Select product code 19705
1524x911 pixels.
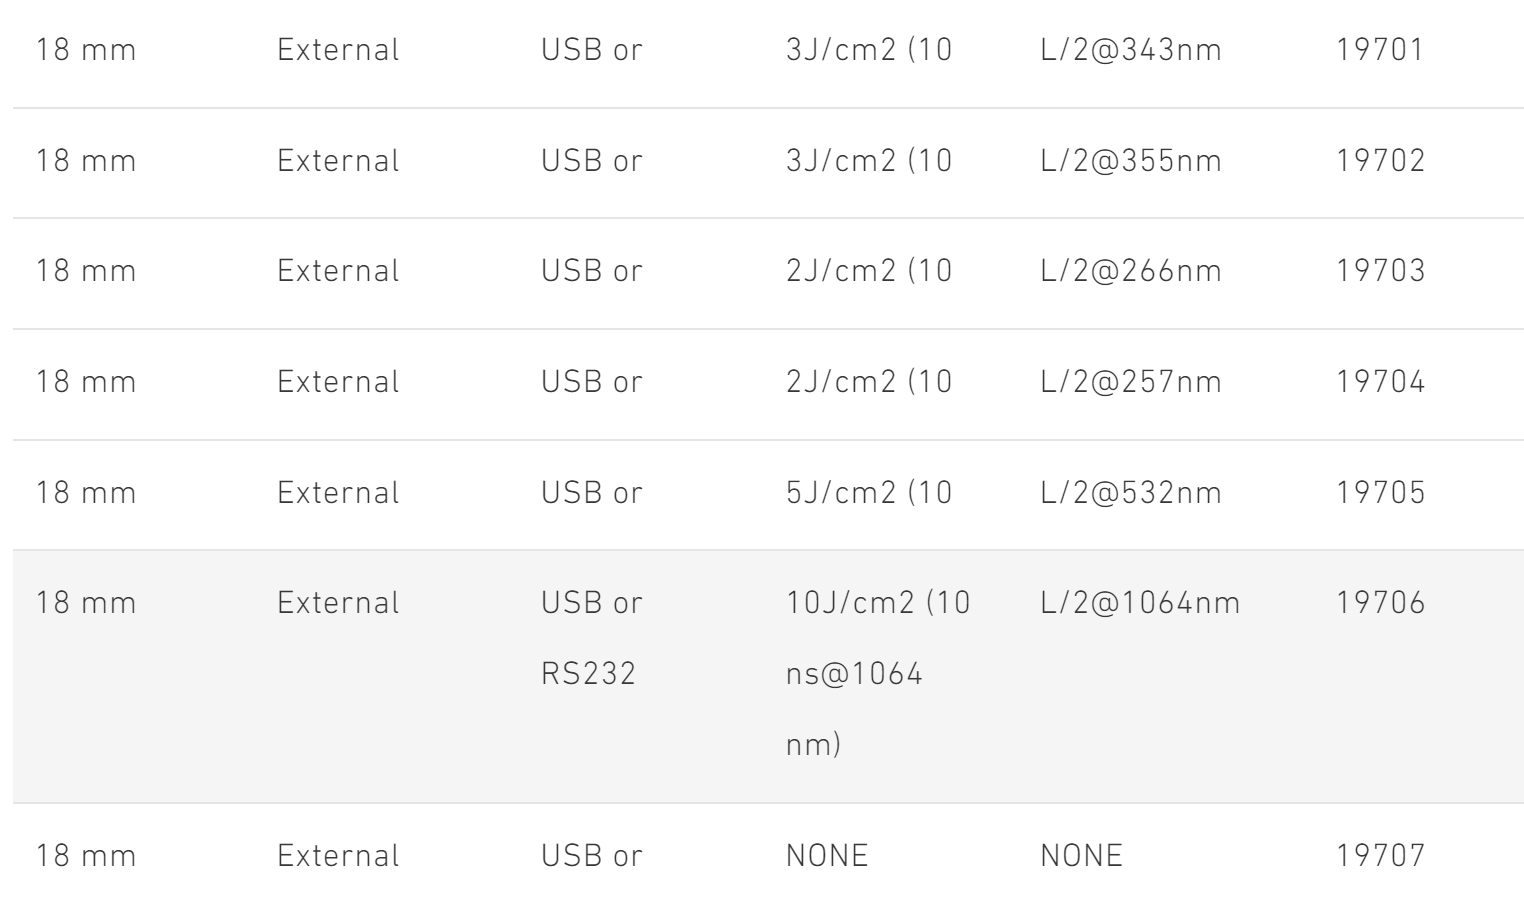coord(1381,493)
